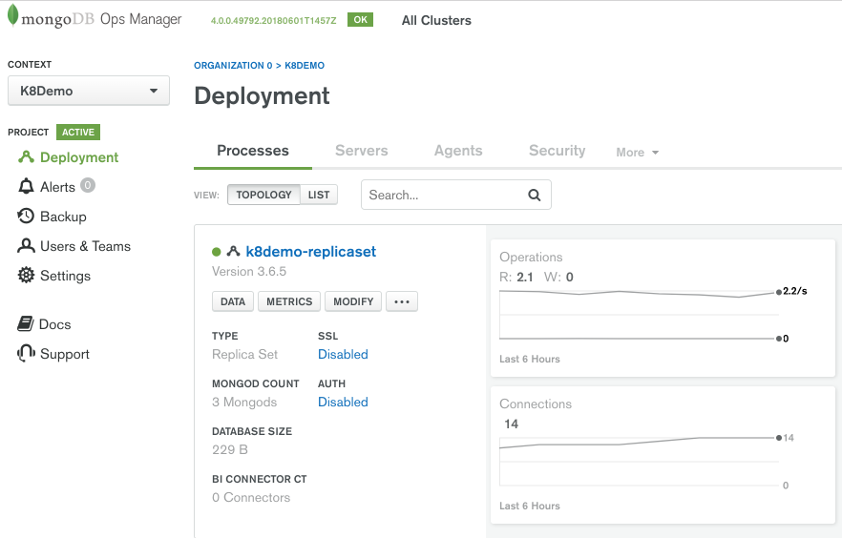Click the ORGANIZATION 0 breadcrumb
The width and height of the screenshot is (842, 538).
point(233,66)
